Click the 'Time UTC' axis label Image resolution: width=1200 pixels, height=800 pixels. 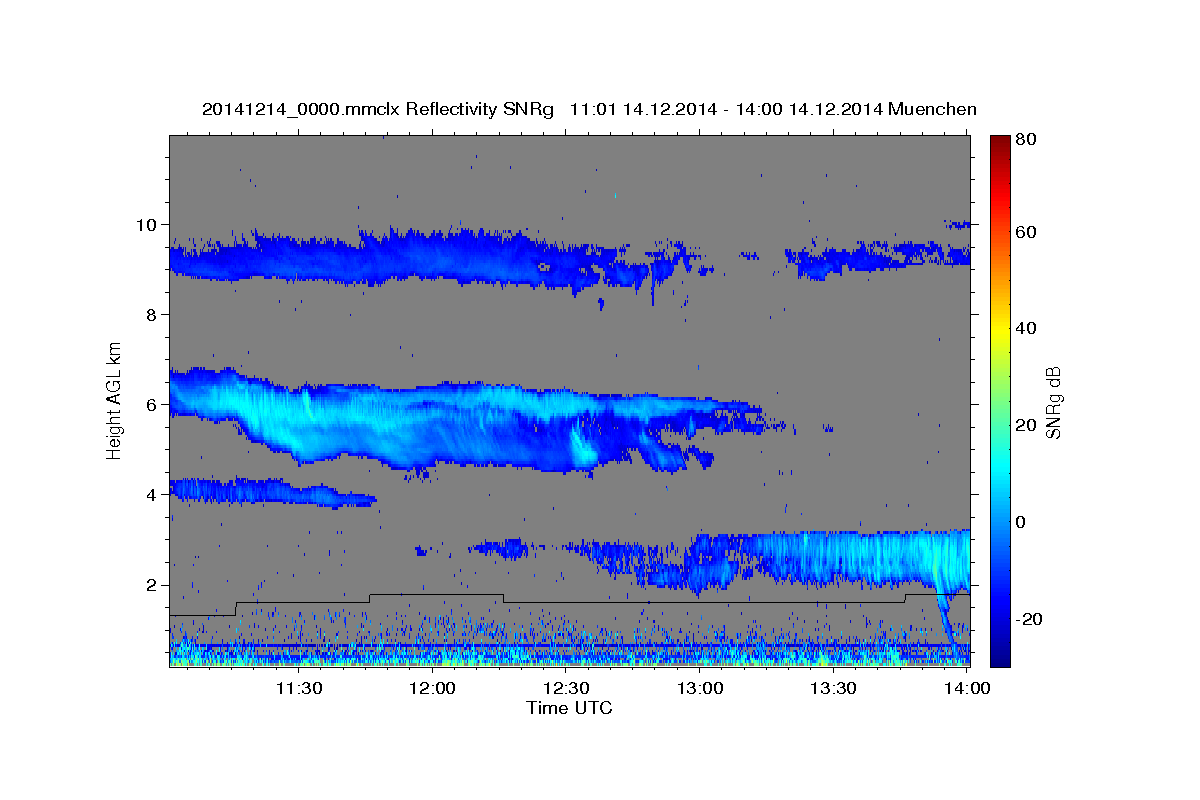[x=569, y=708]
